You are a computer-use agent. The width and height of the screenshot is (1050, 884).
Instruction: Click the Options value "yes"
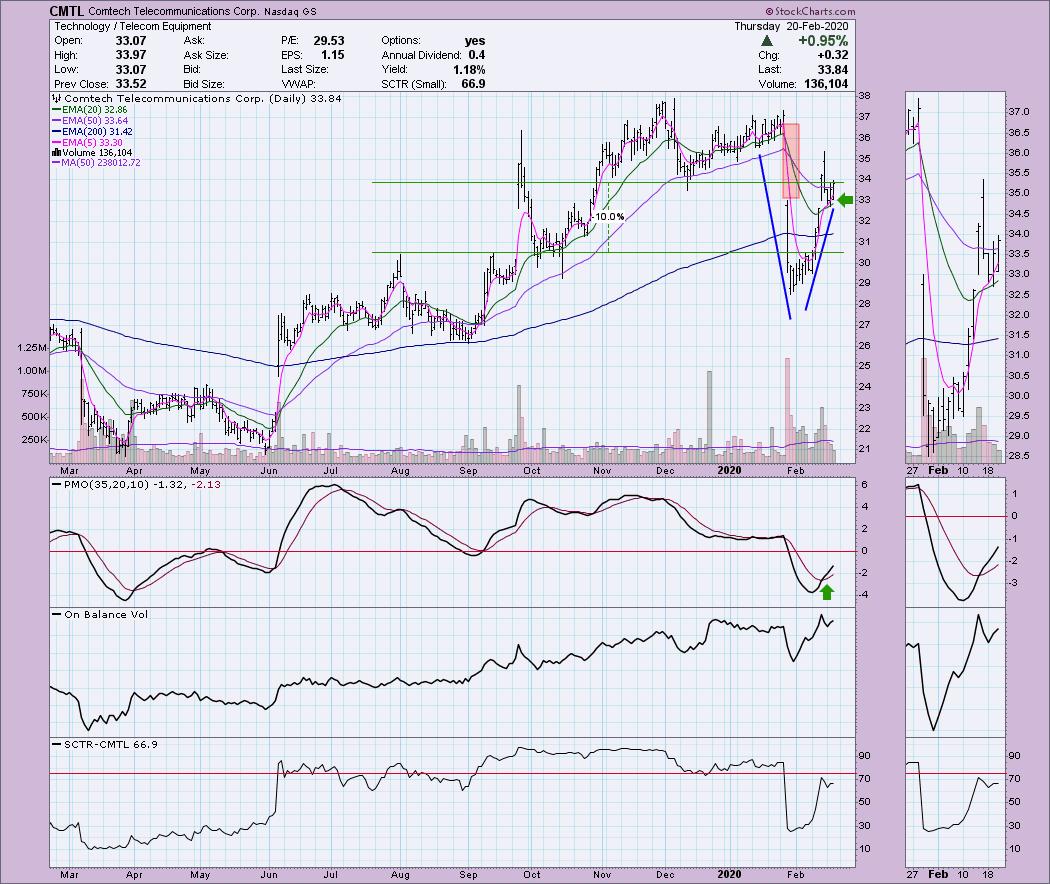[x=475, y=41]
